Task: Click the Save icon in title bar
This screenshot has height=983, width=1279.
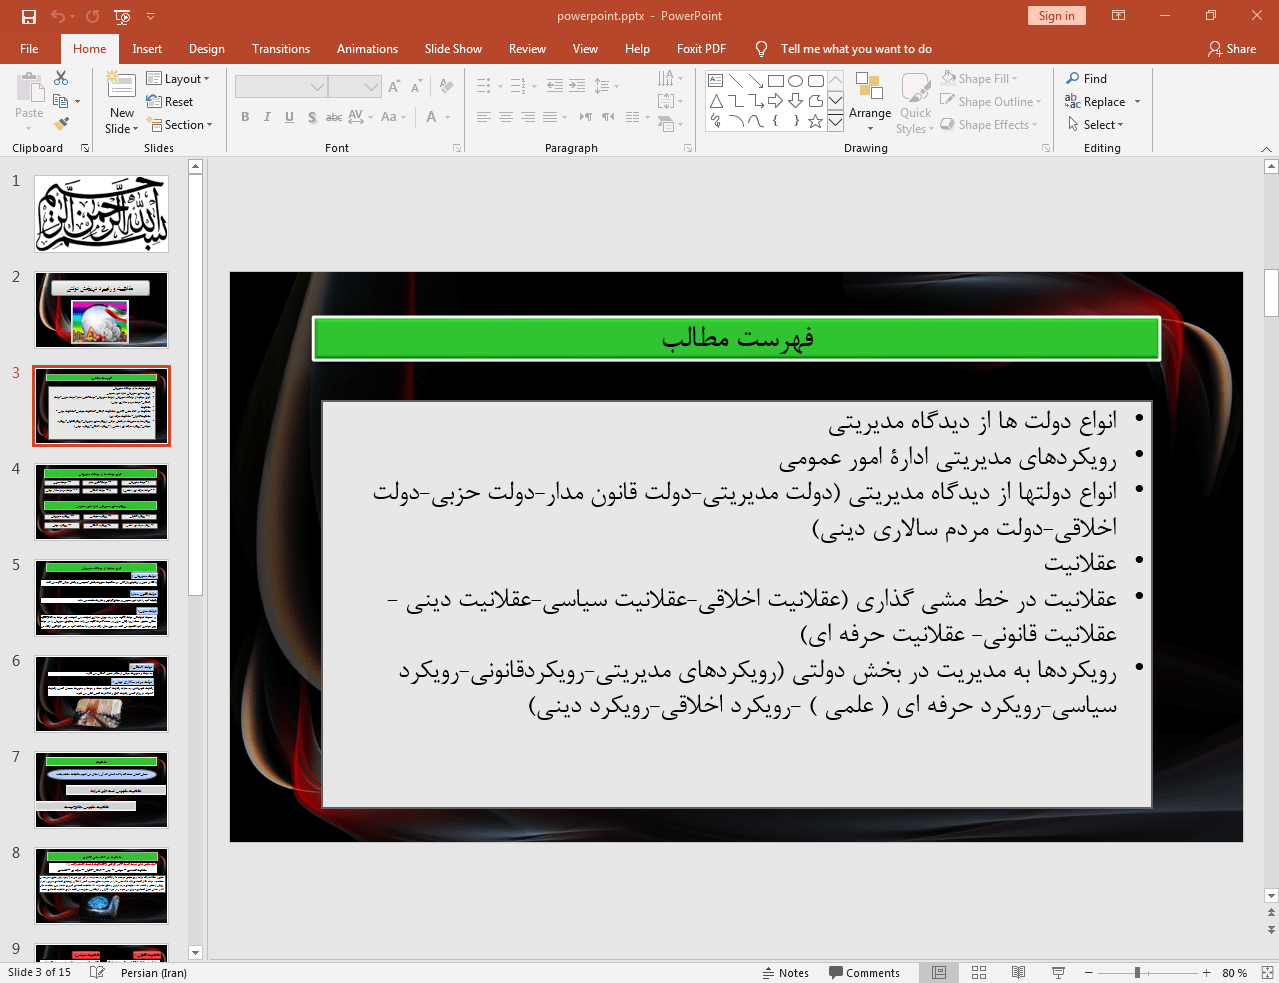Action: tap(28, 16)
